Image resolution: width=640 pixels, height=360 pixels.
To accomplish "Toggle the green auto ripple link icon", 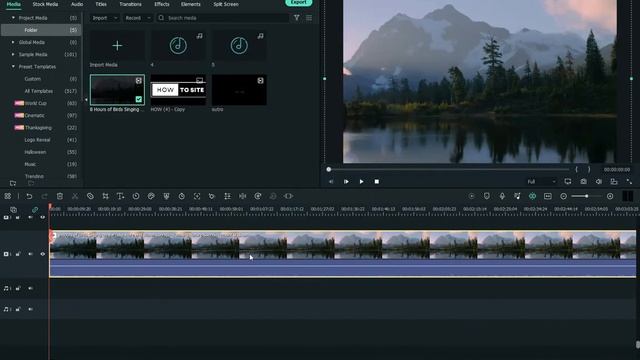I will pos(35,209).
